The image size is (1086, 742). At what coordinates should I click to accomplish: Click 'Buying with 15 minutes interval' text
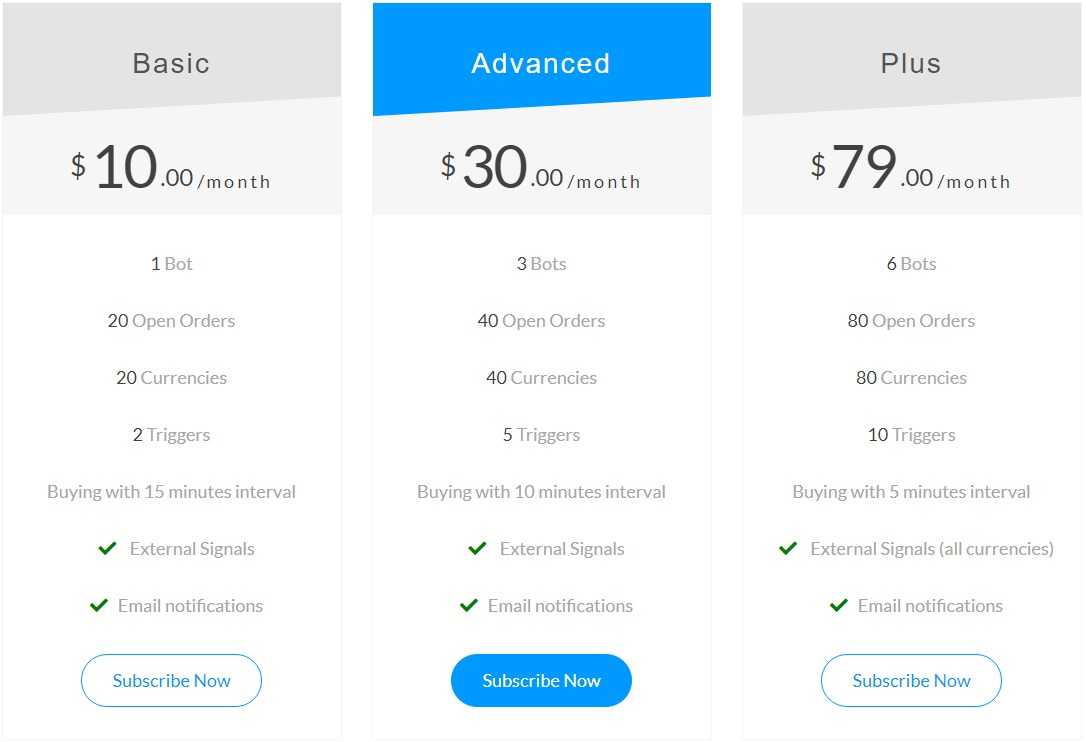click(171, 492)
